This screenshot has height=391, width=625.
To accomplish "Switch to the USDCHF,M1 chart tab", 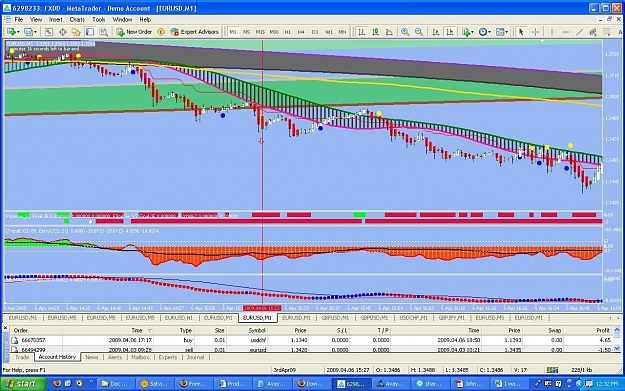I will coord(413,318).
